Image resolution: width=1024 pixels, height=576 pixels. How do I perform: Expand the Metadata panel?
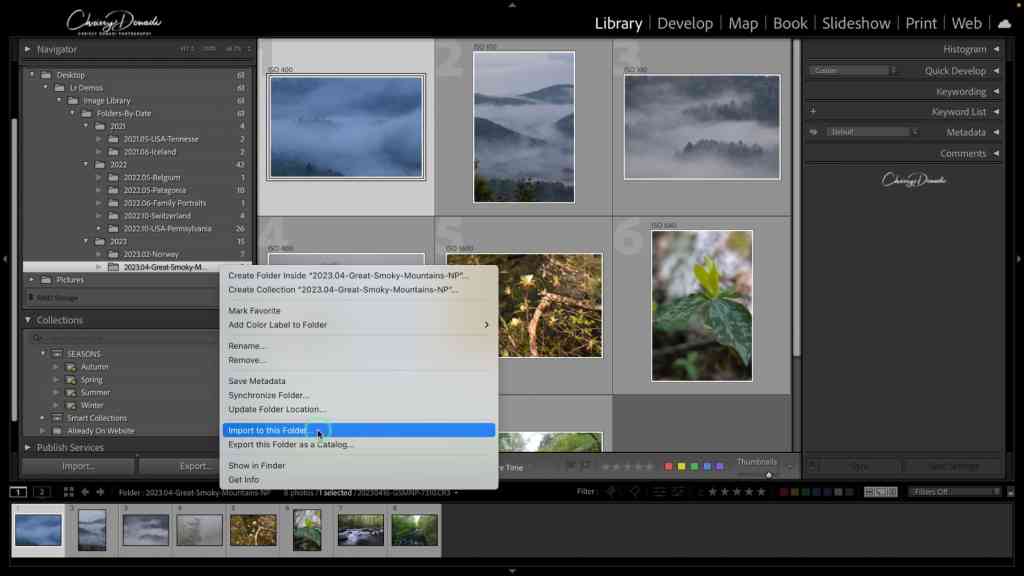pyautogui.click(x=996, y=132)
